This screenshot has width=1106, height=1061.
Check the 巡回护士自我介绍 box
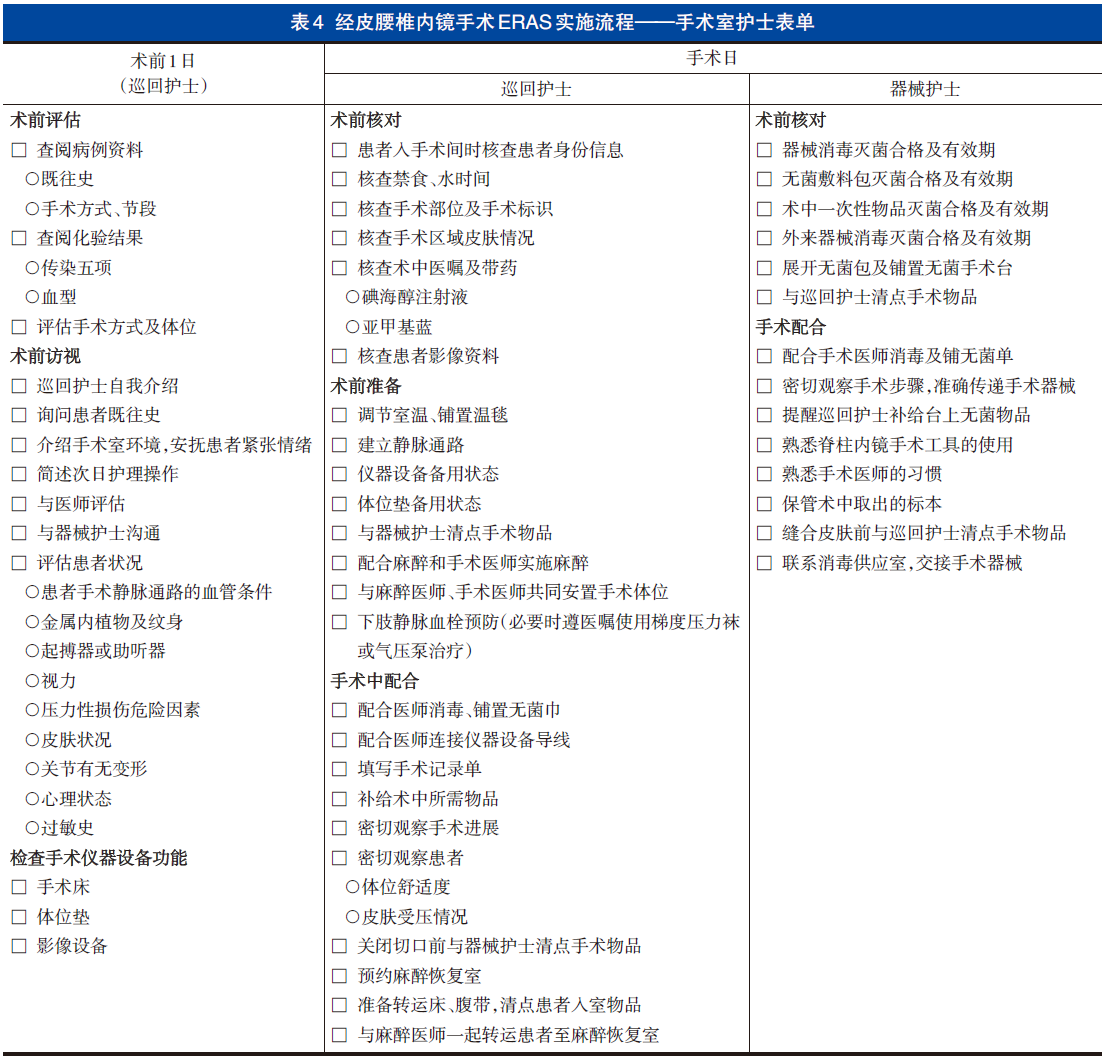pos(19,386)
